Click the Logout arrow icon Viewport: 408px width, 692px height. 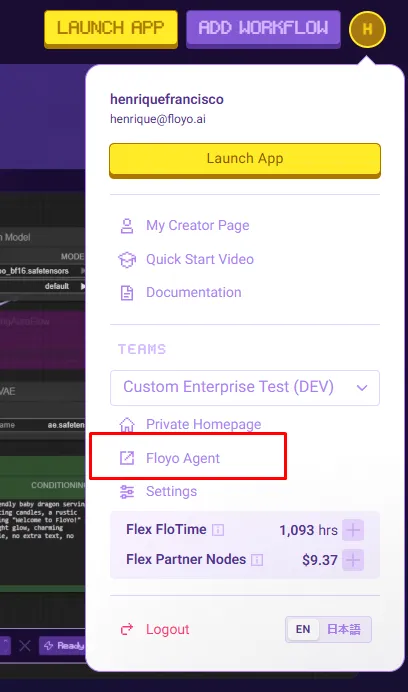[127, 629]
